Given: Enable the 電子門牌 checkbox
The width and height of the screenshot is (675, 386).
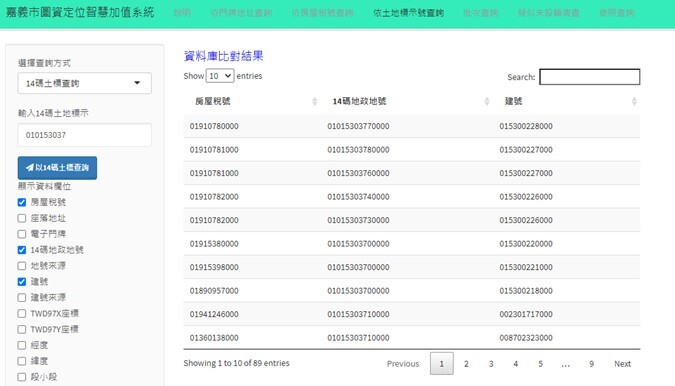Looking at the screenshot, I should (22, 234).
